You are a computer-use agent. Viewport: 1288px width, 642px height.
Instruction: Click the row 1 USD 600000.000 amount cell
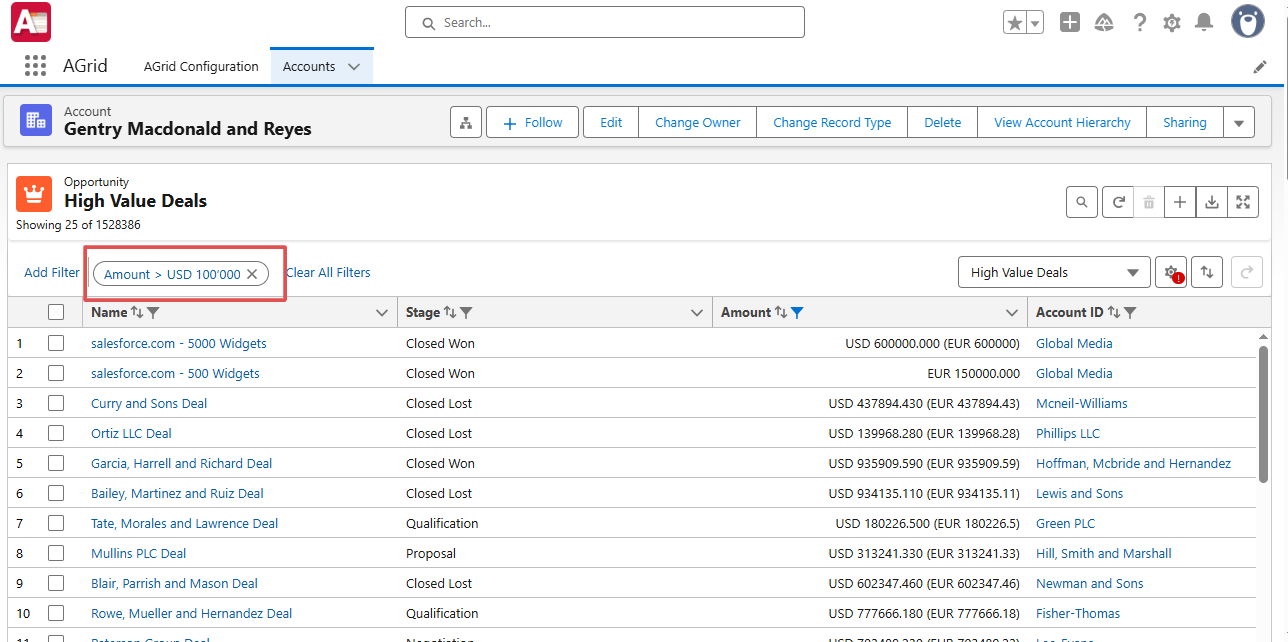(x=870, y=343)
